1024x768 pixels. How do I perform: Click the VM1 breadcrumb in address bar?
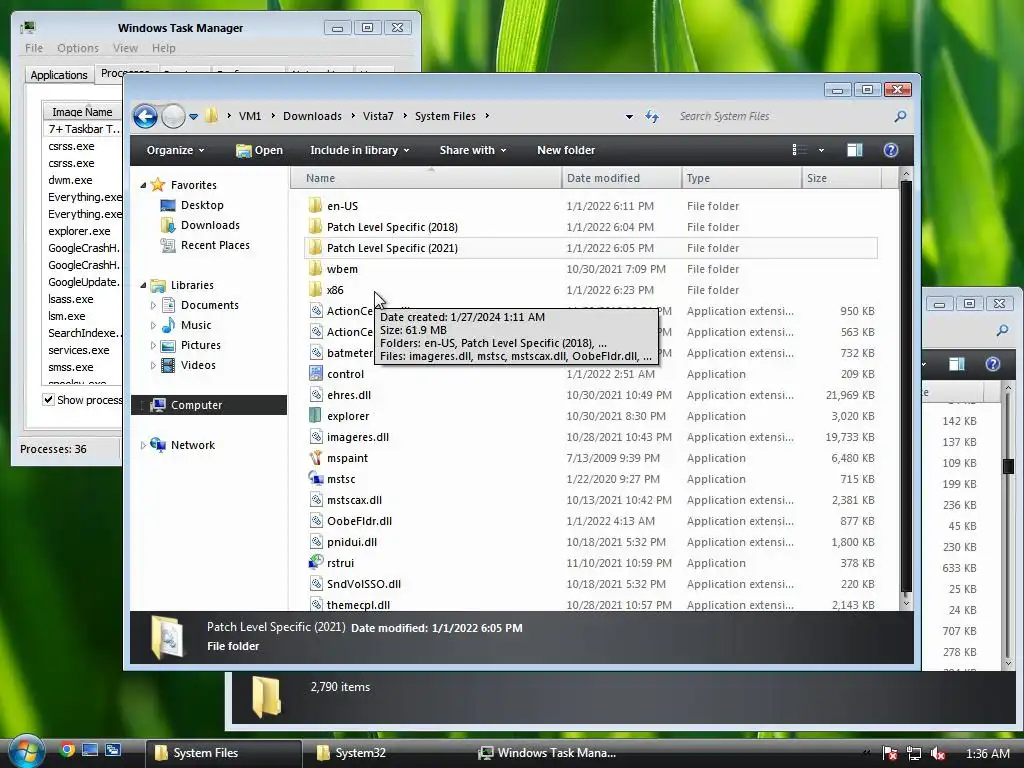(249, 116)
